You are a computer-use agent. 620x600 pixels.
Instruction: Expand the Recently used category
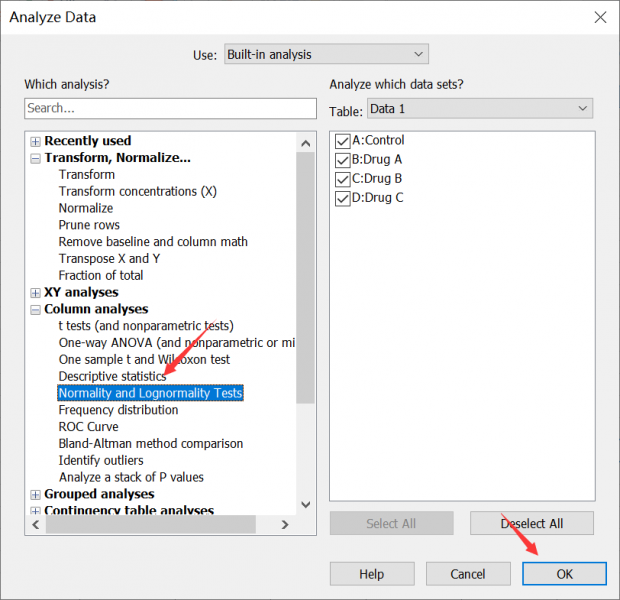click(36, 142)
